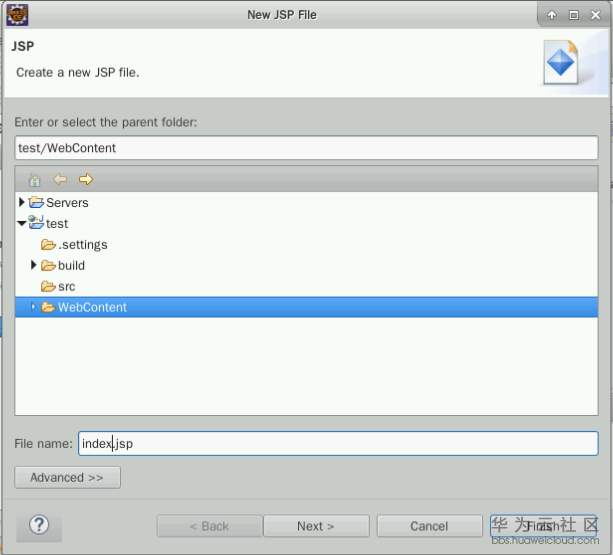Click the Next button
This screenshot has height=555, width=613.
tap(316, 526)
